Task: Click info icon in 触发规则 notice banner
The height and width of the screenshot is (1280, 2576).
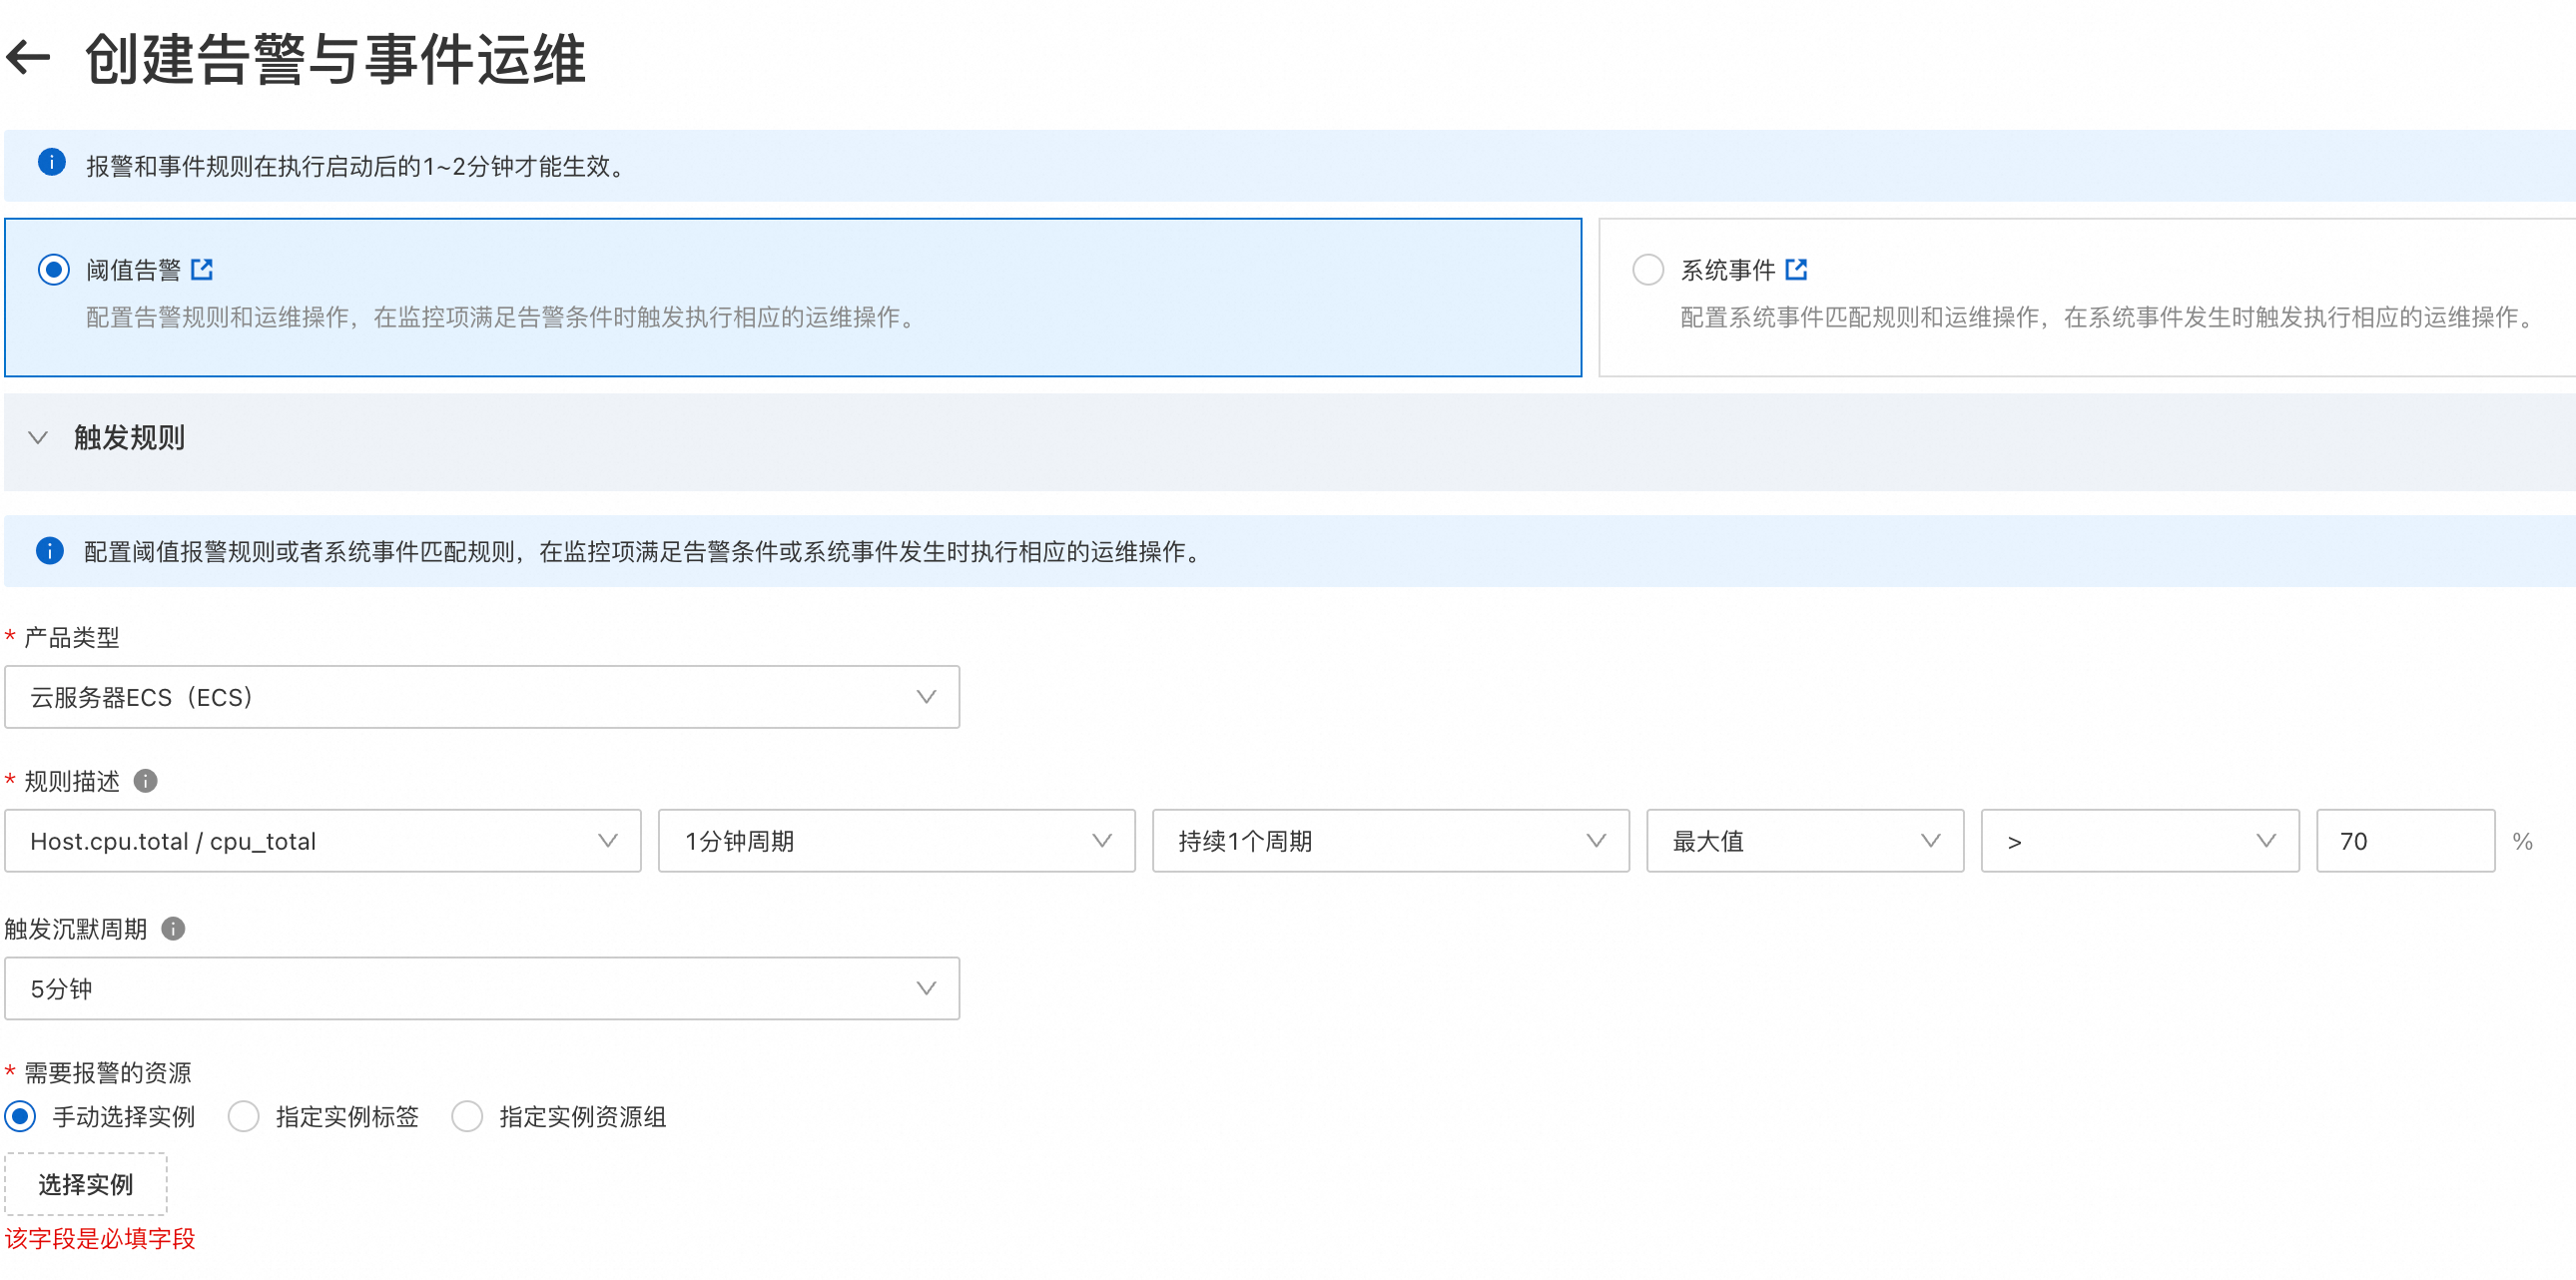Action: pyautogui.click(x=50, y=551)
